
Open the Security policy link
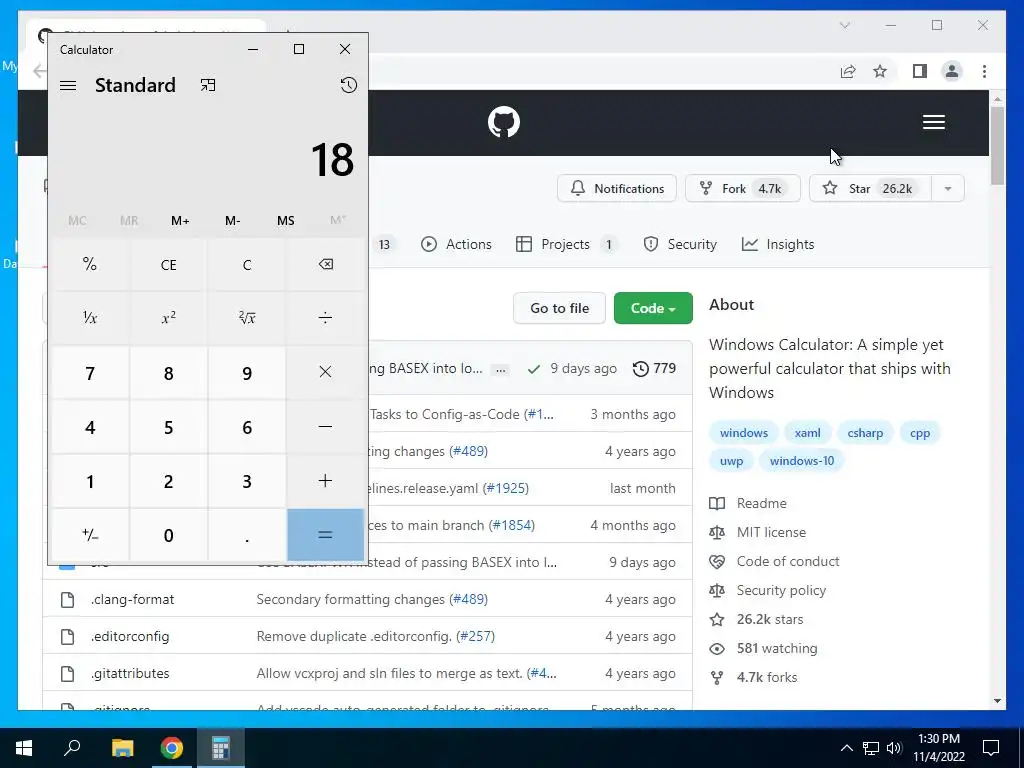768,590
